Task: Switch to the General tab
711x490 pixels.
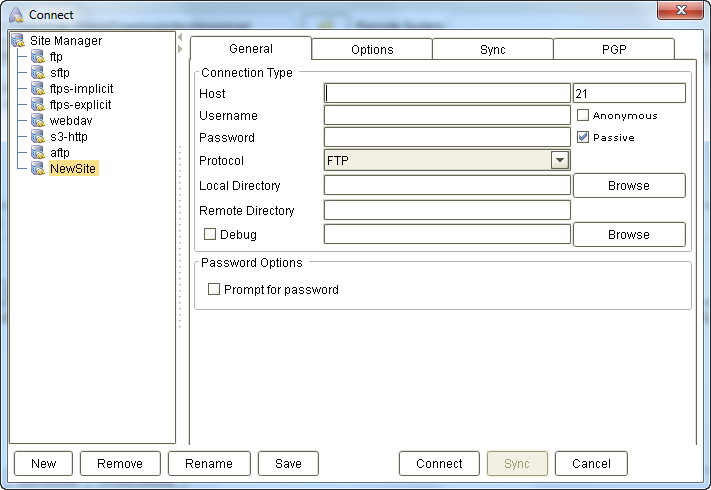Action: 251,49
